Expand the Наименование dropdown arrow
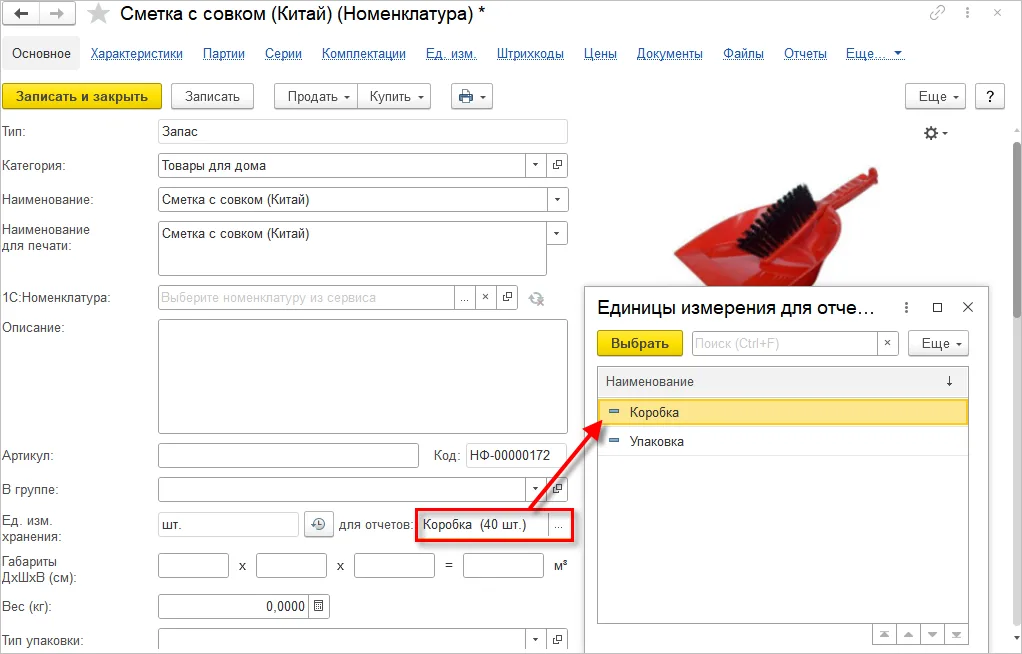 557,200
